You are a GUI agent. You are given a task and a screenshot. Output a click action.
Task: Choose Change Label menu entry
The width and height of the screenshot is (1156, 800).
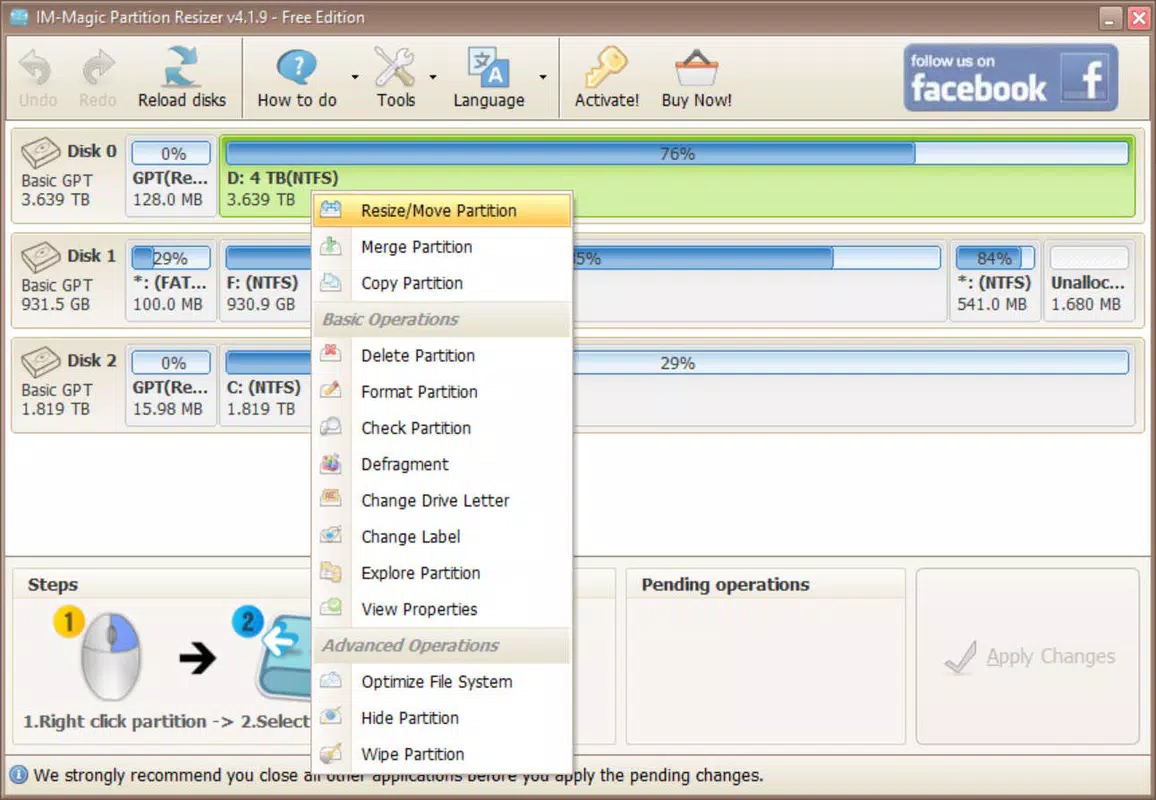coord(442,536)
